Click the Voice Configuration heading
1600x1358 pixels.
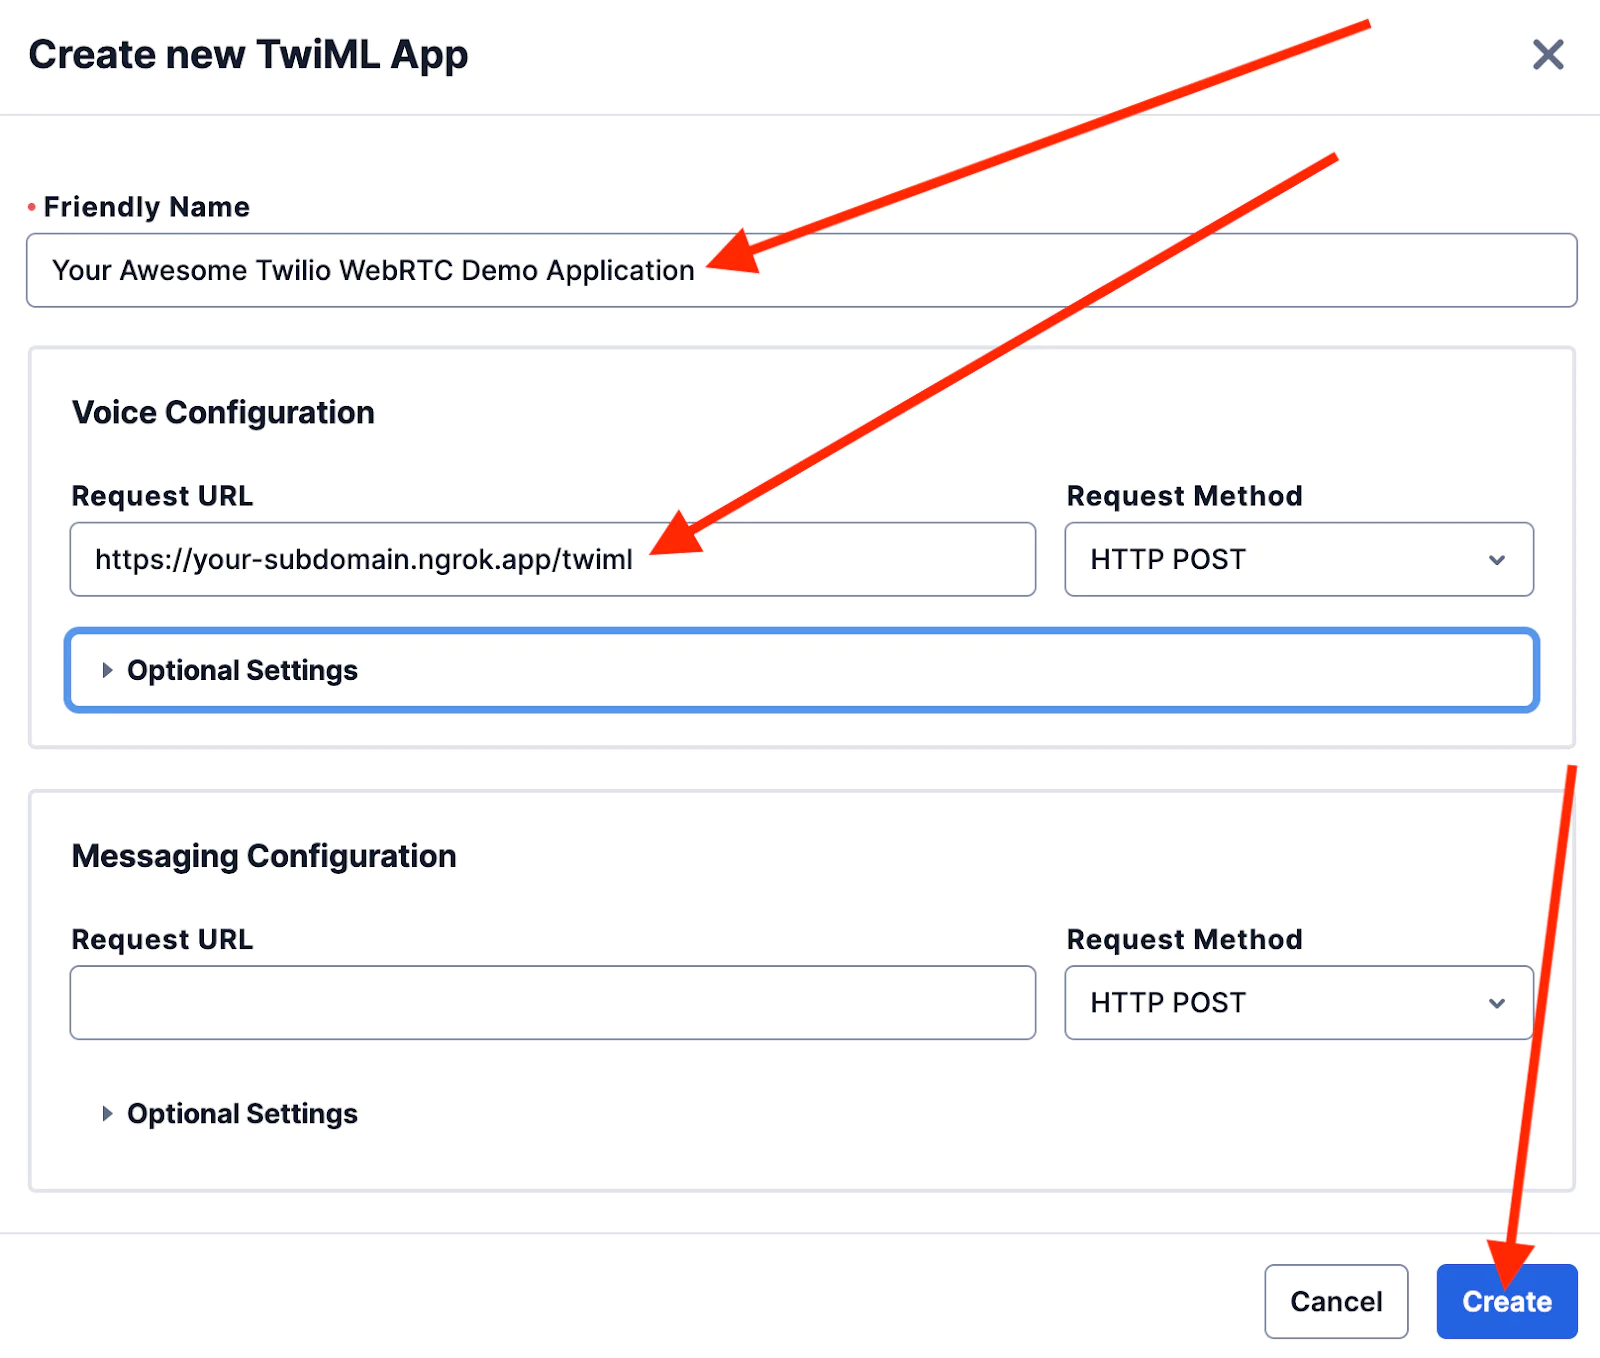[x=223, y=412]
